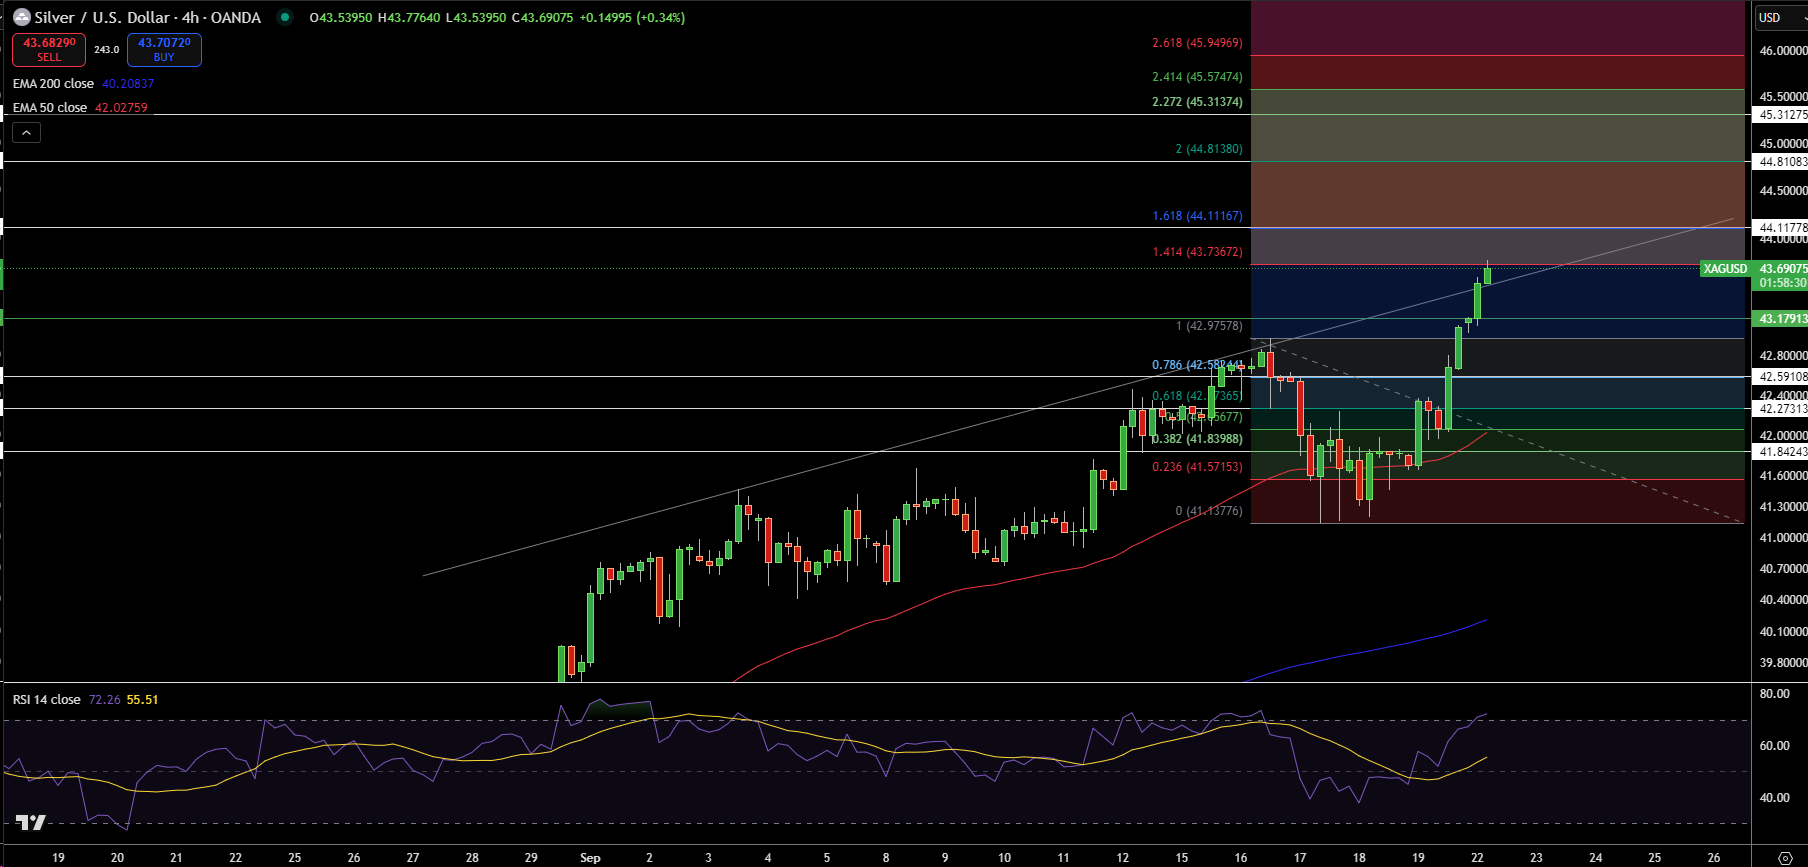The width and height of the screenshot is (1808, 867).
Task: Click the 0 (41.13776) Fibonacci label
Action: [1209, 511]
